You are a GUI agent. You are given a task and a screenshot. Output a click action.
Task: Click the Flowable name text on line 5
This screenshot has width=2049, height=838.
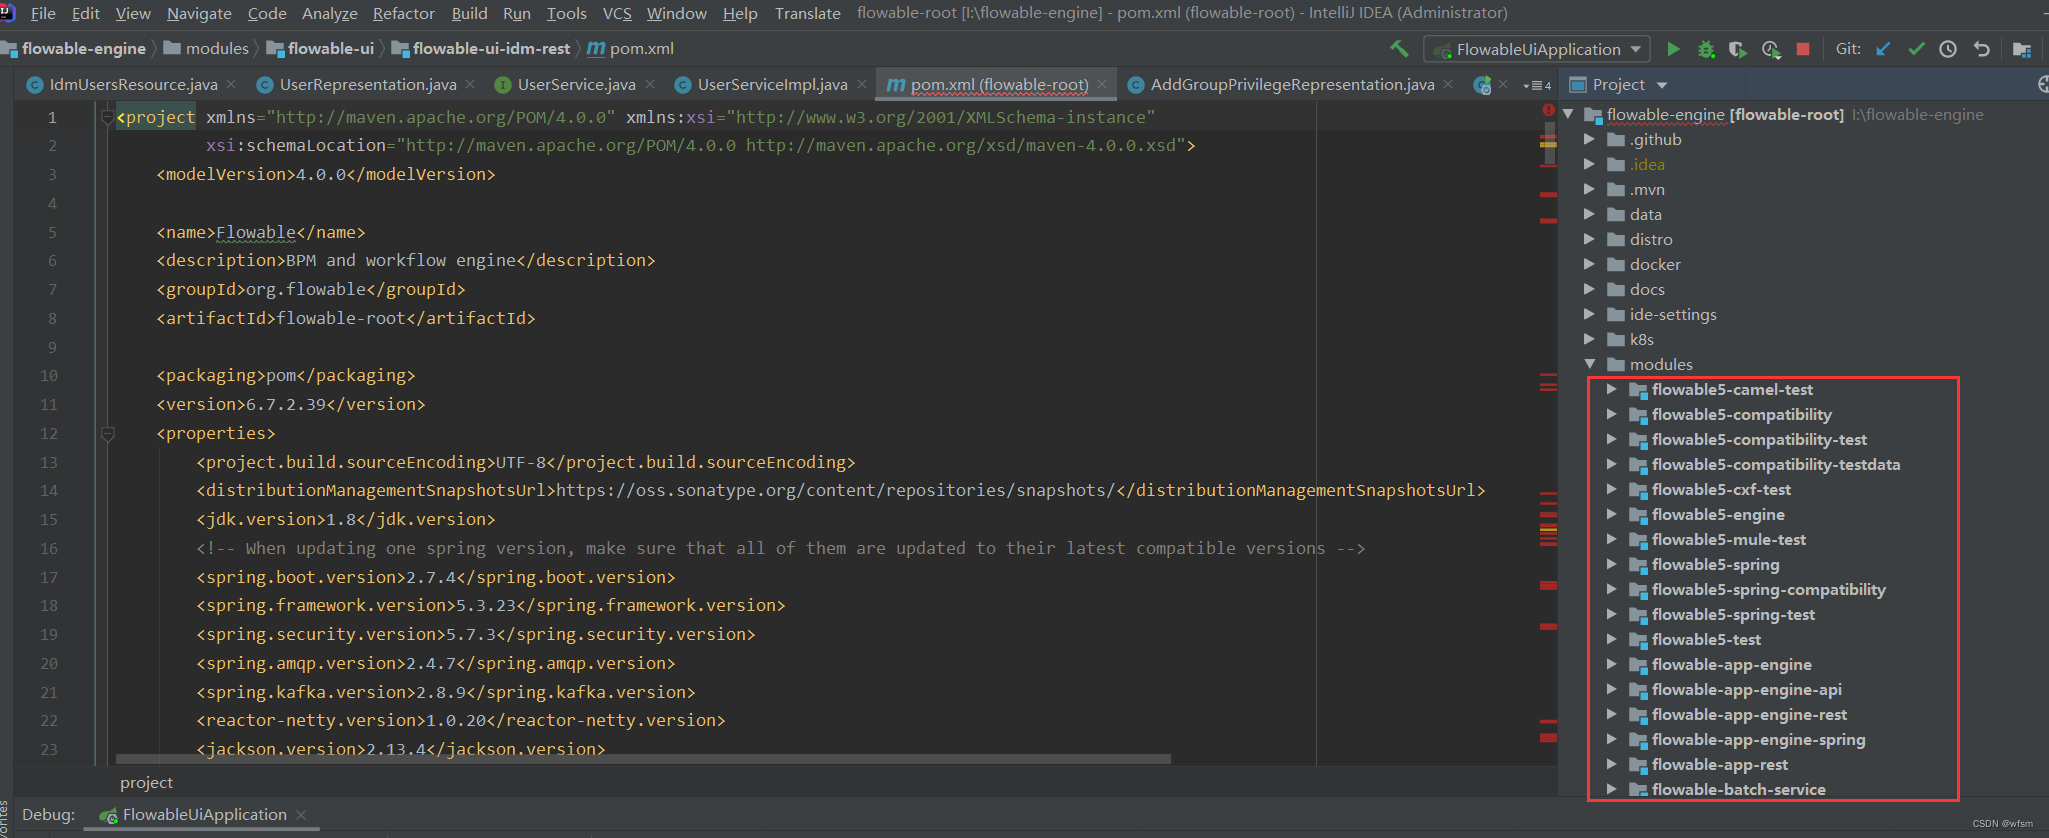pos(256,232)
